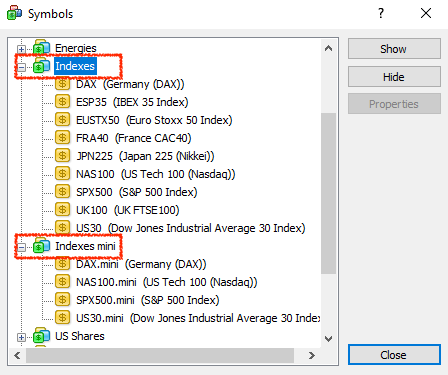The width and height of the screenshot is (448, 375).
Task: Click the Energies group folder icon
Action: pos(41,48)
